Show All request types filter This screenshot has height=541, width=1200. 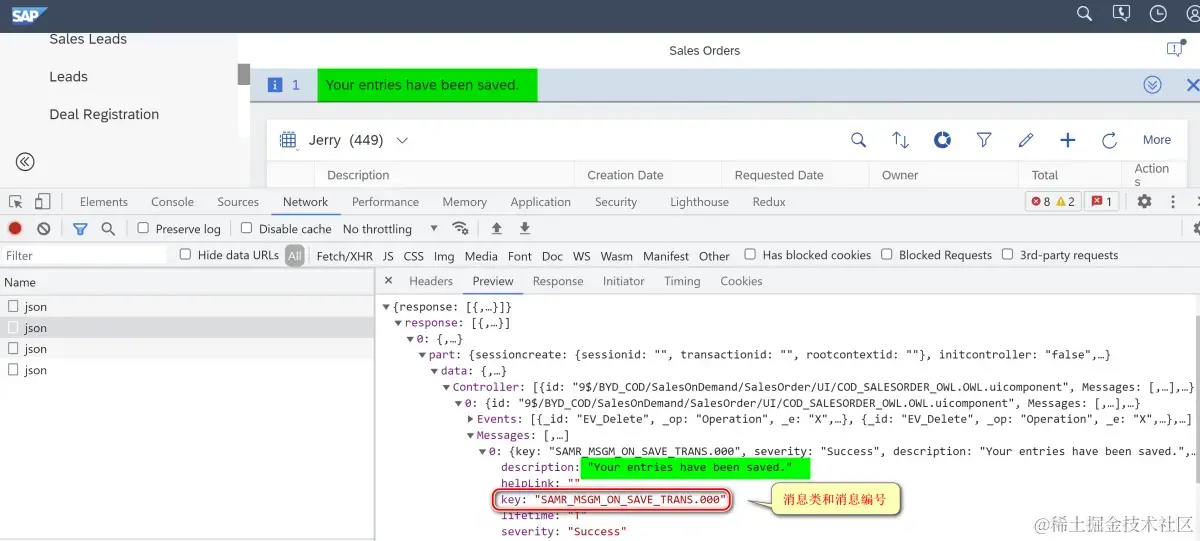pyautogui.click(x=295, y=256)
